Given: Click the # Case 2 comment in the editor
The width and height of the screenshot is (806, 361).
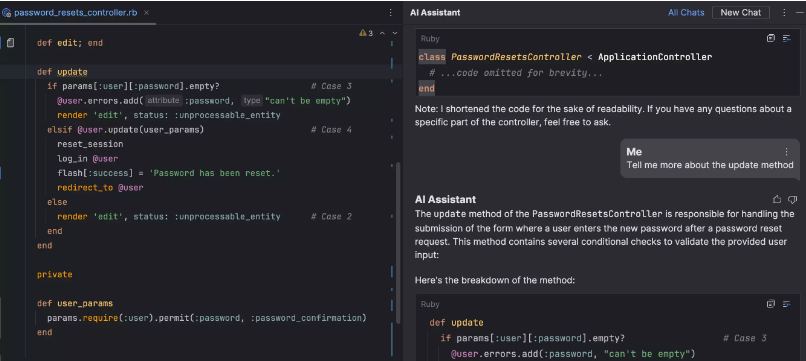Looking at the screenshot, I should click(x=332, y=216).
